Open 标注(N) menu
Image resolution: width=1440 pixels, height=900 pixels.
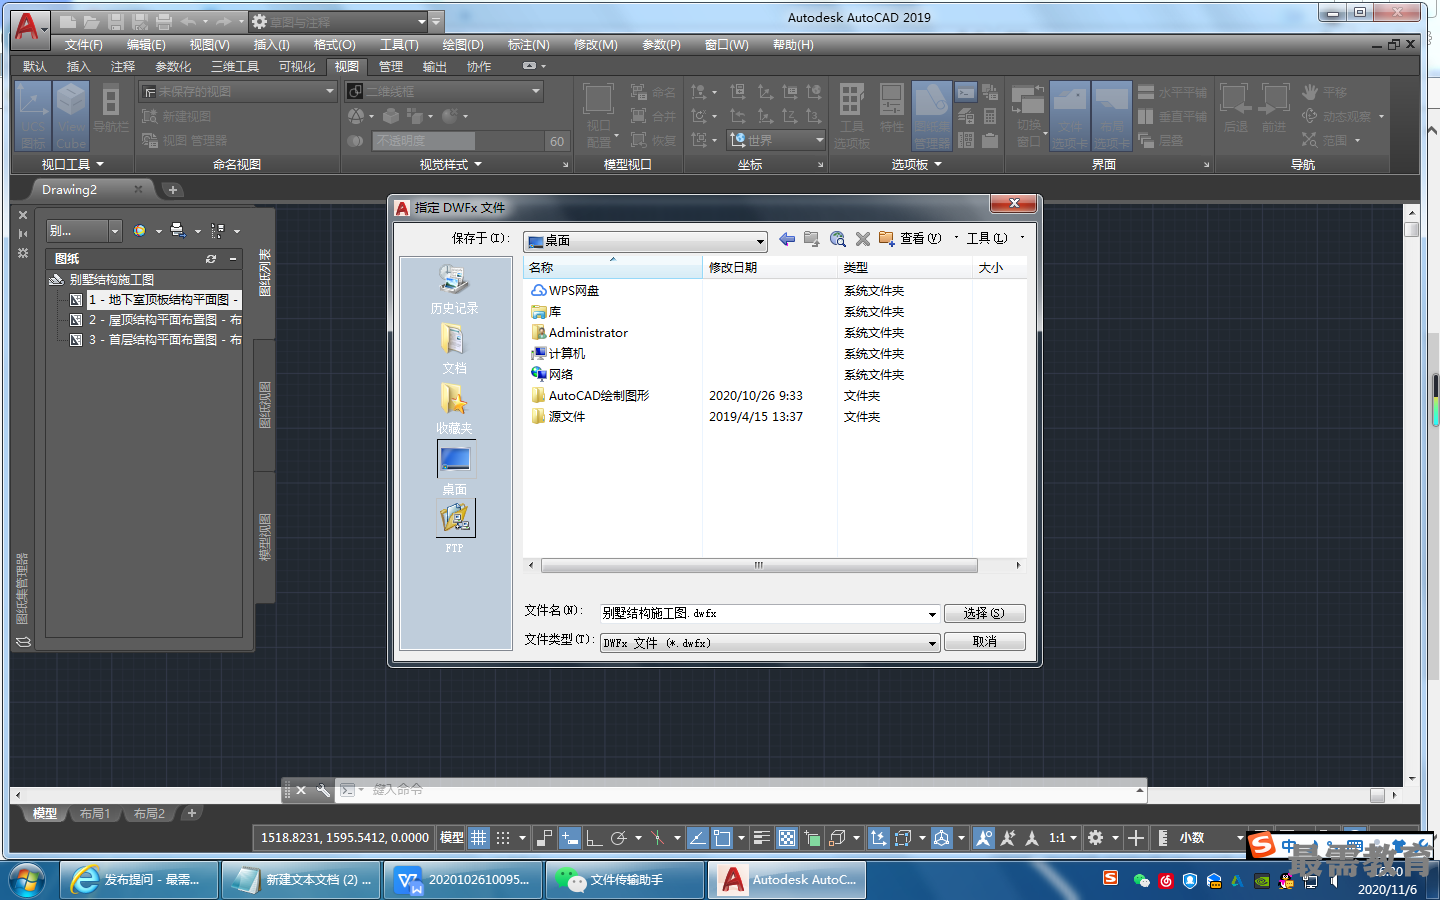pyautogui.click(x=528, y=45)
